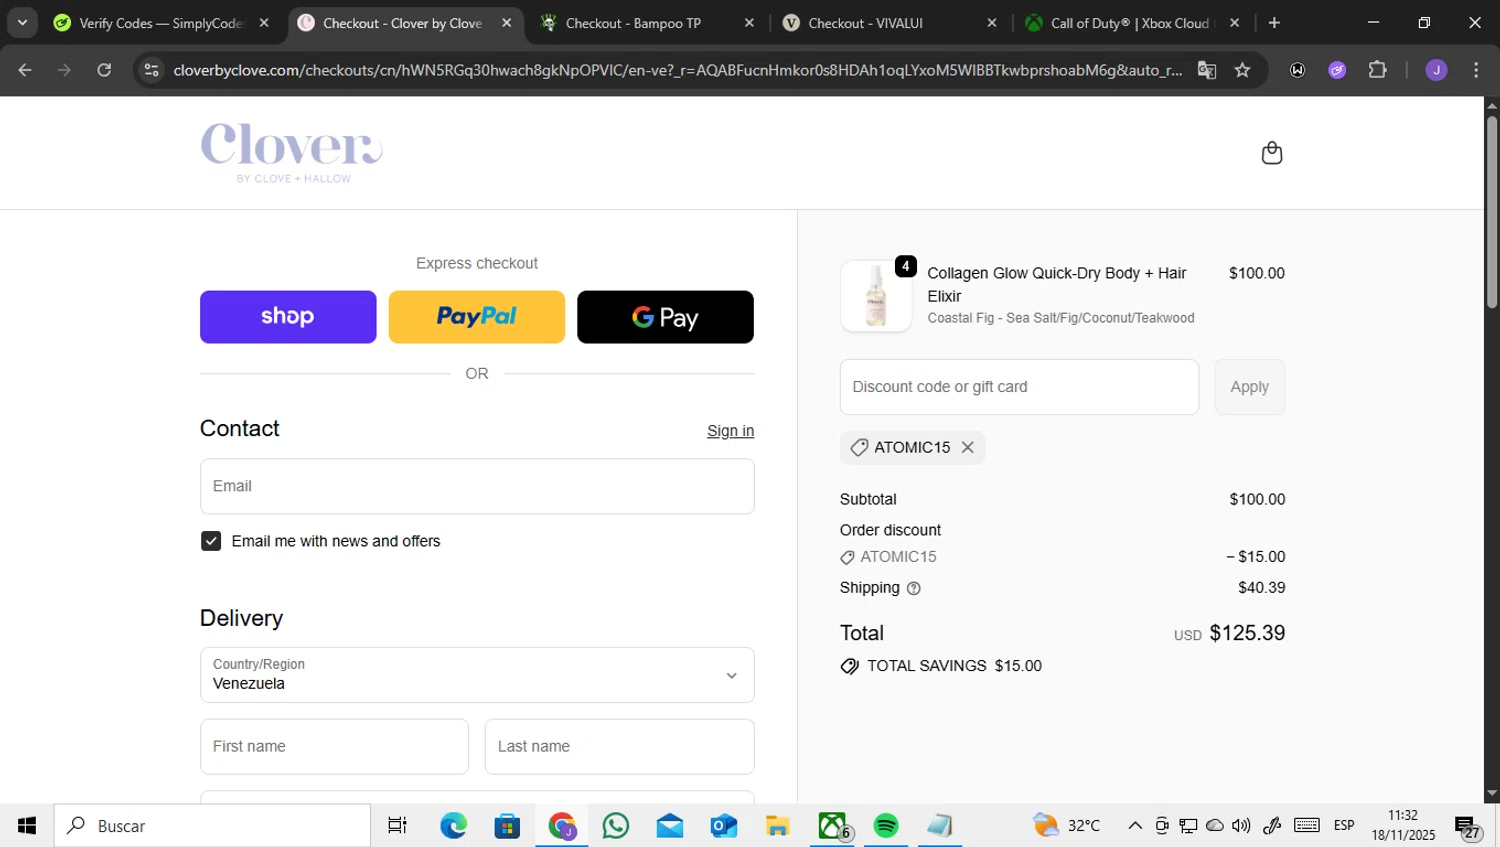
Task: Open Google Chrome from the taskbar
Action: [562, 825]
